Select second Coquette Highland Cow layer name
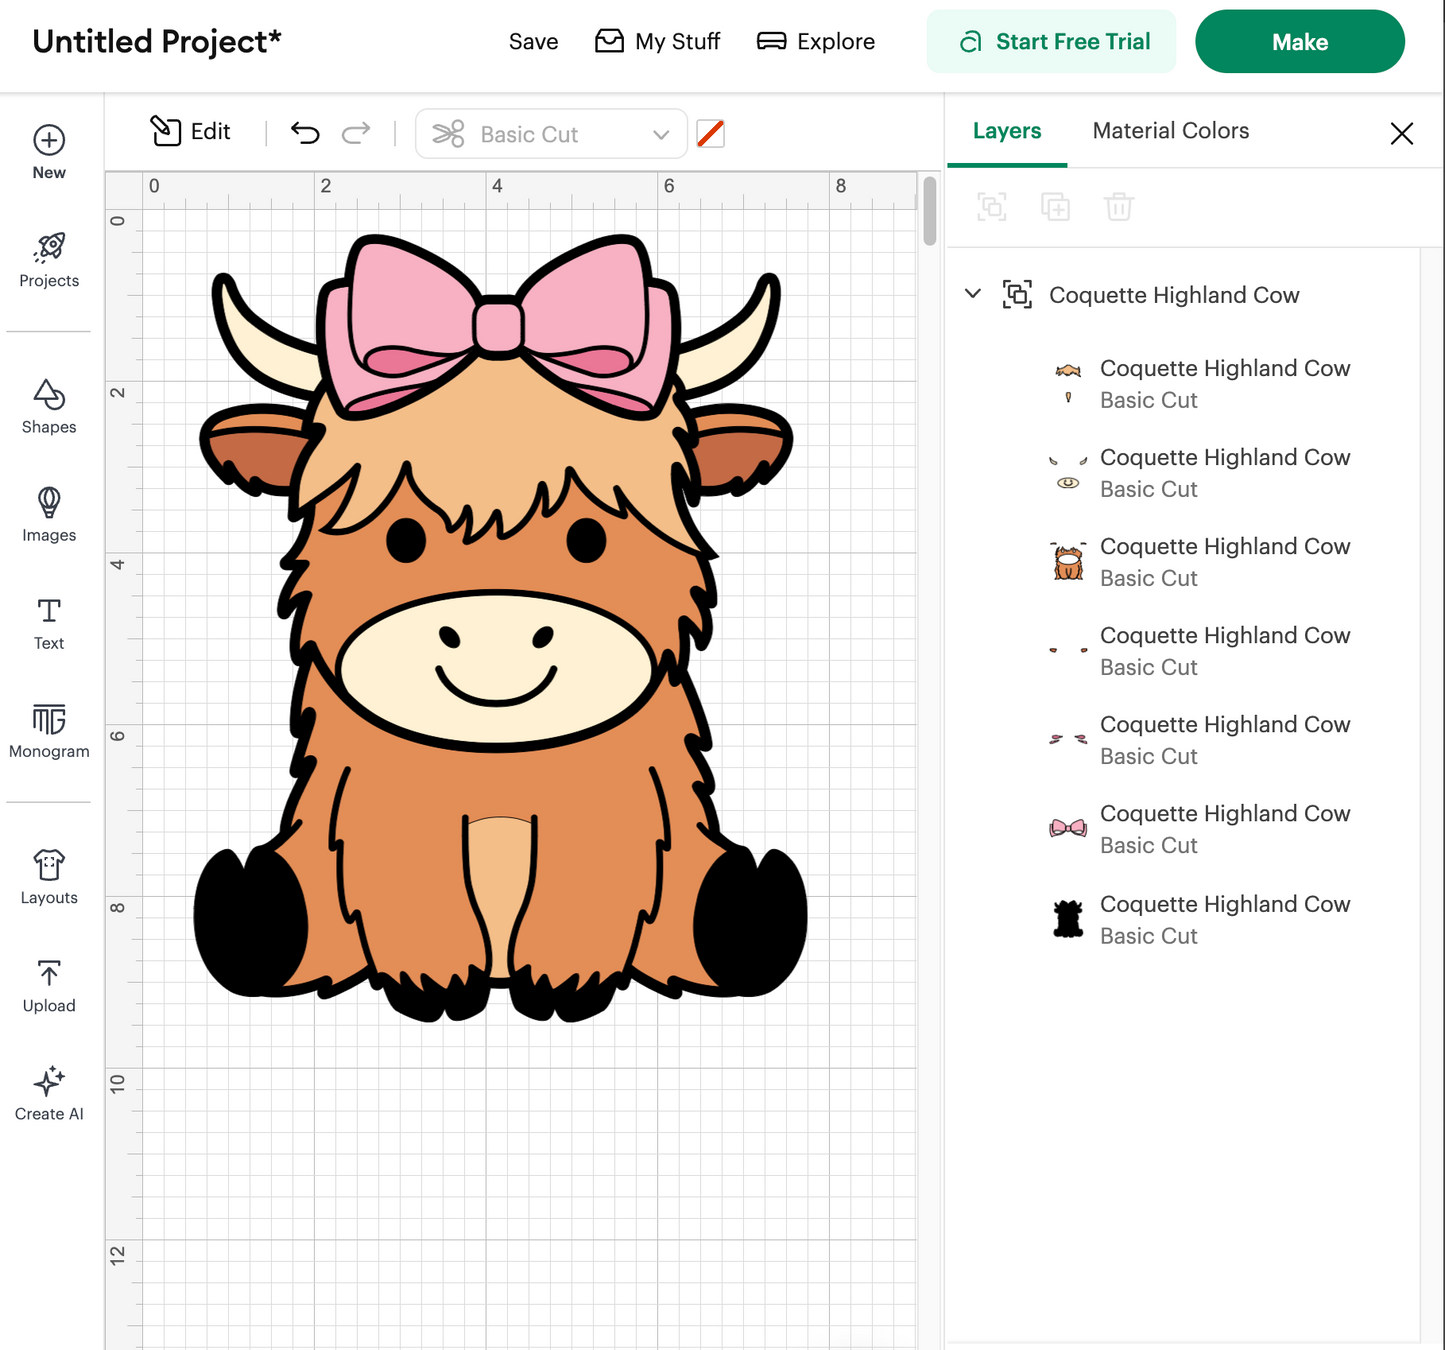The width and height of the screenshot is (1445, 1350). click(1225, 457)
